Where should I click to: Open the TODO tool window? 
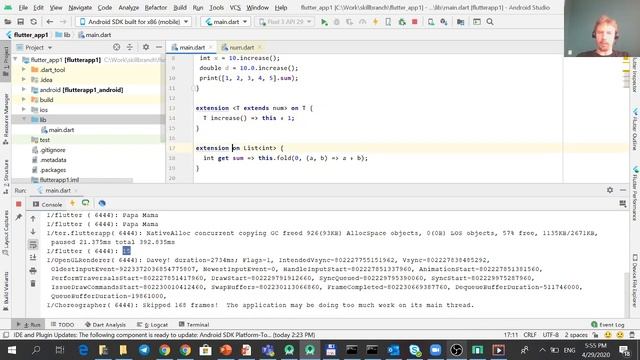[x=62, y=324]
